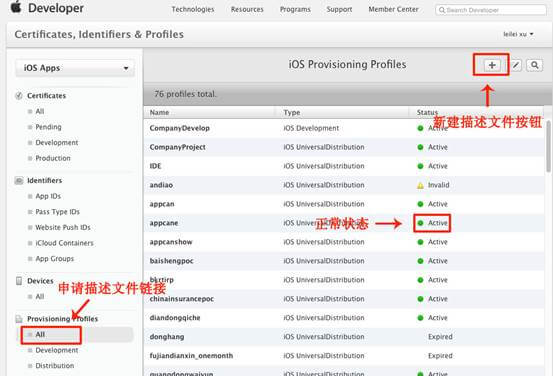Open Pending certificates link

pos(48,127)
